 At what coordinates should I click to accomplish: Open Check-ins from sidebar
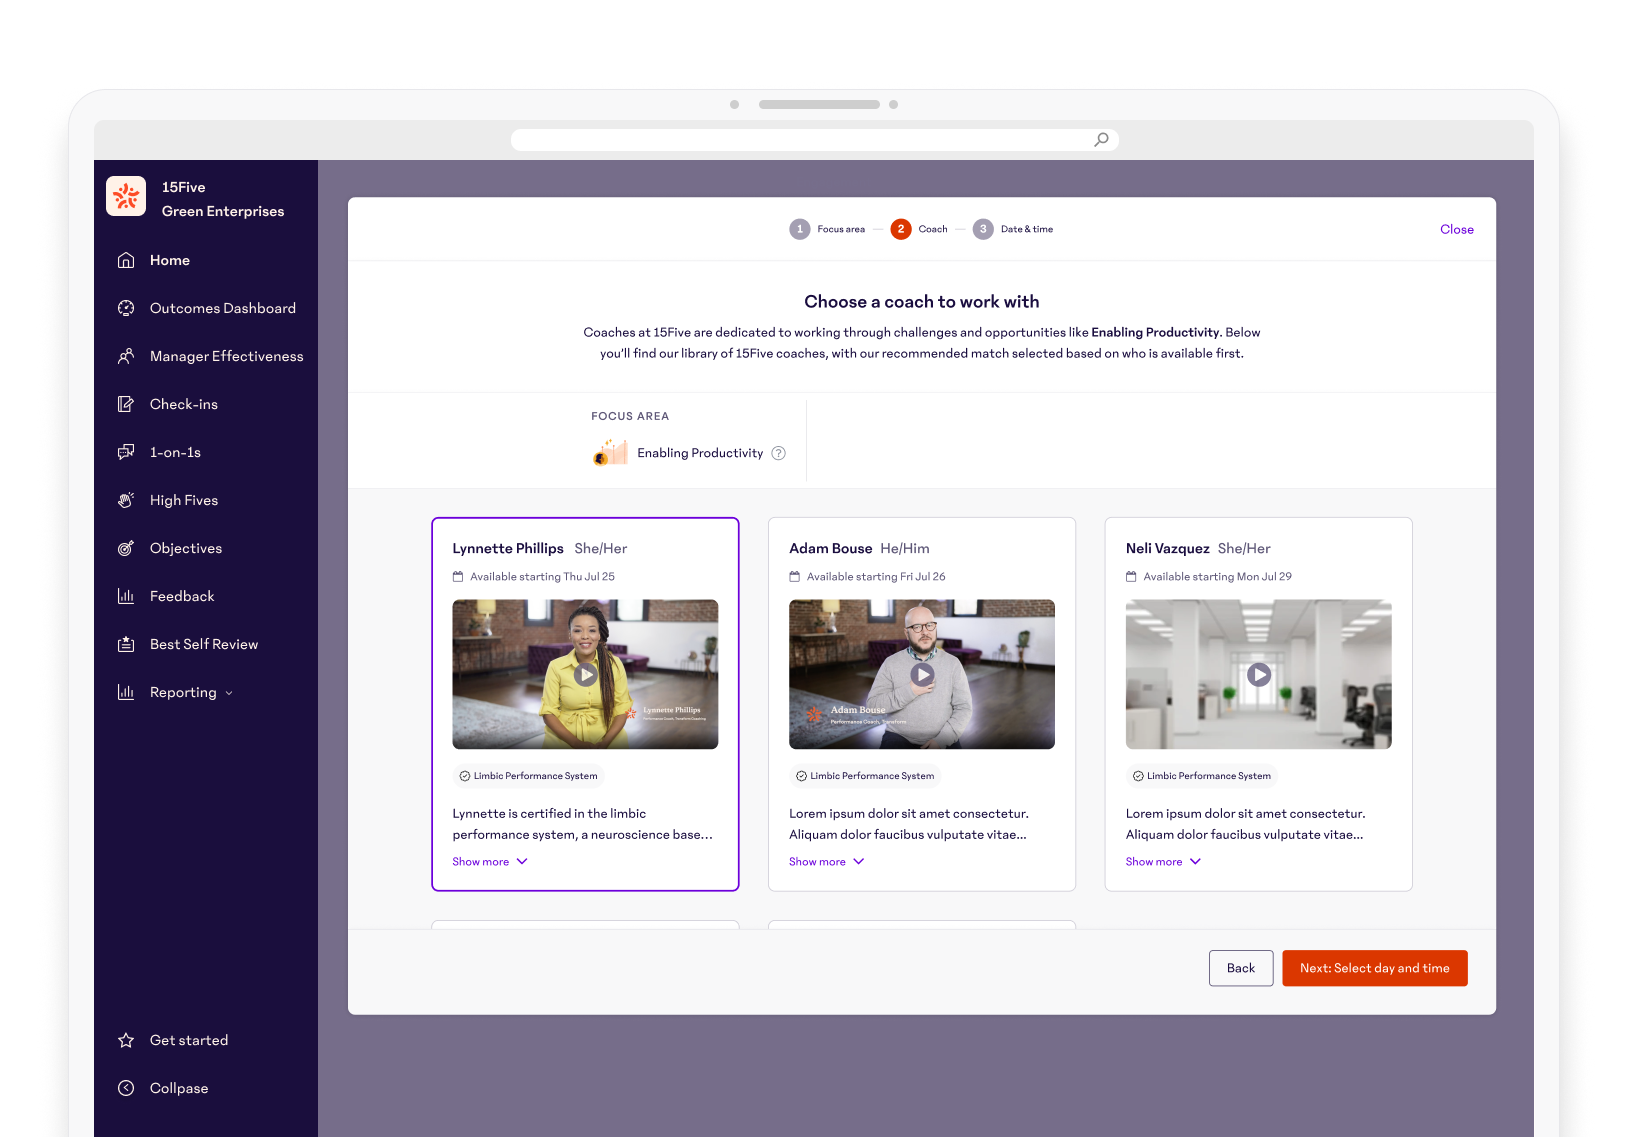(184, 404)
